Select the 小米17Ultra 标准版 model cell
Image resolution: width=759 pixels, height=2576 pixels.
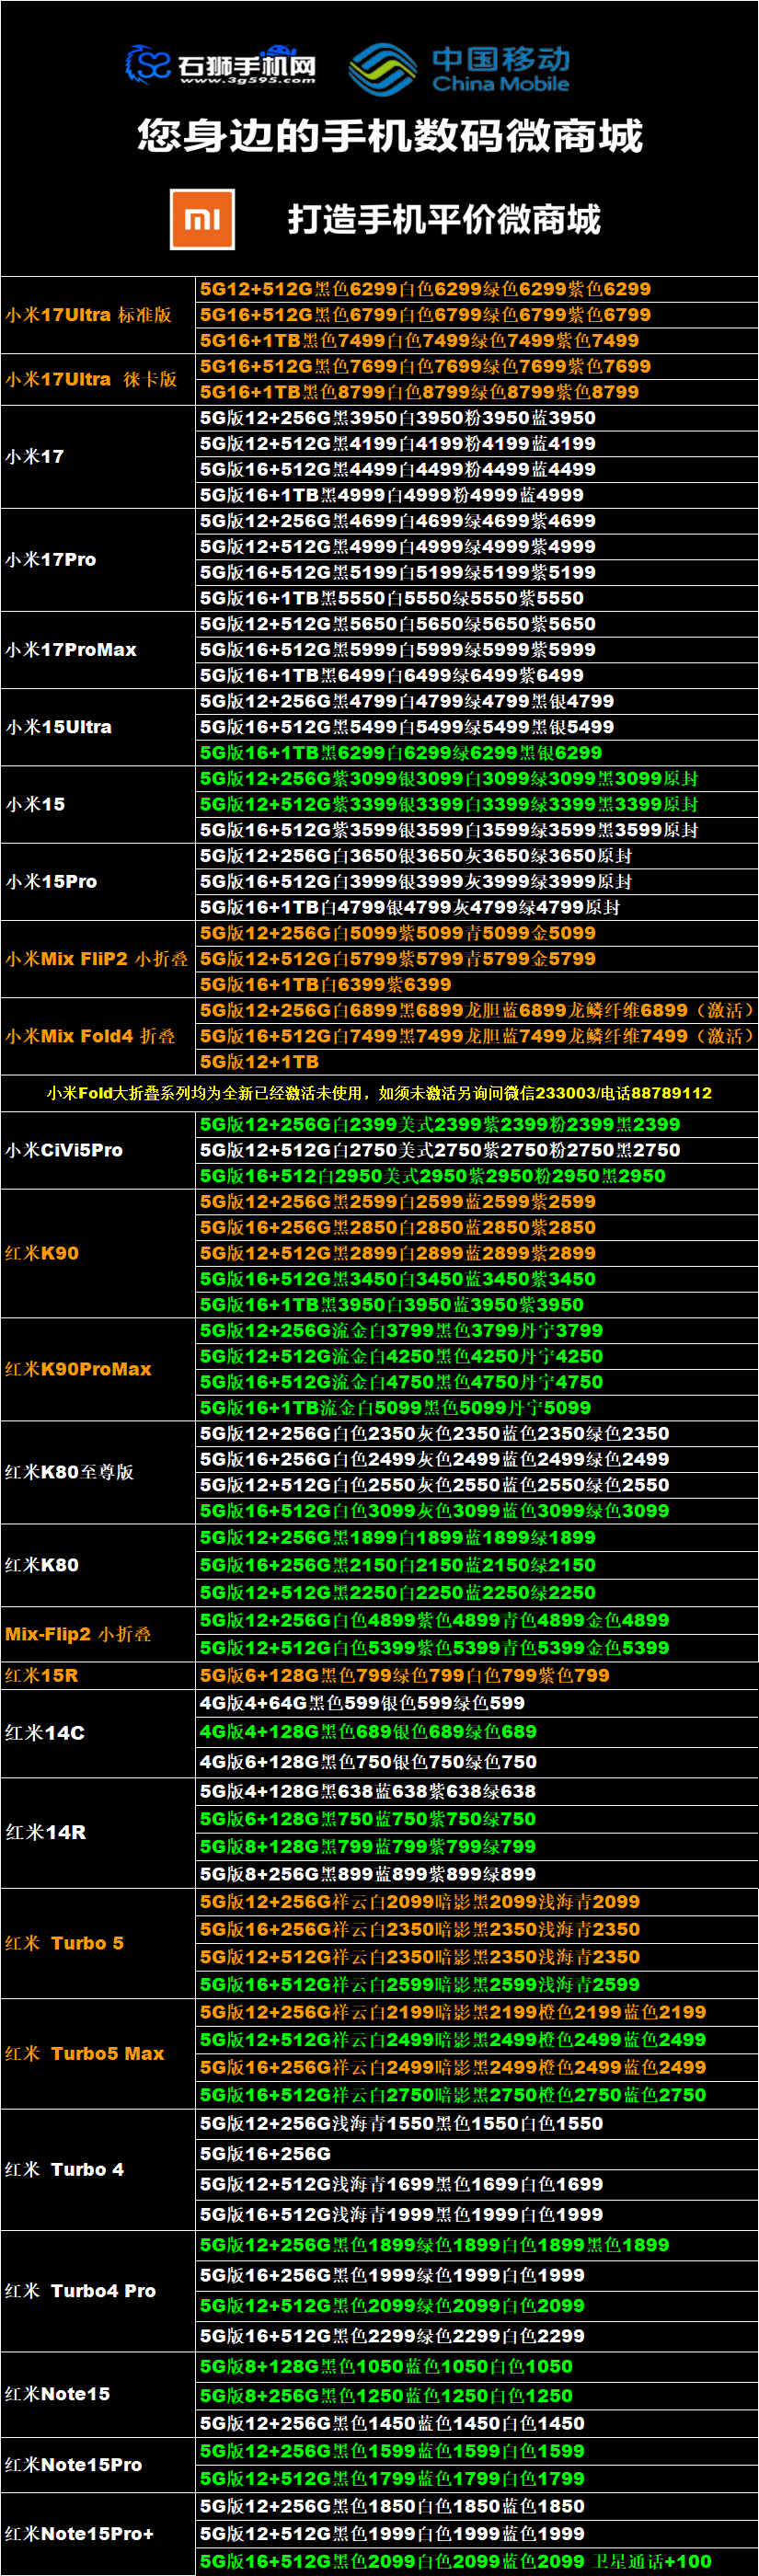coord(89,315)
